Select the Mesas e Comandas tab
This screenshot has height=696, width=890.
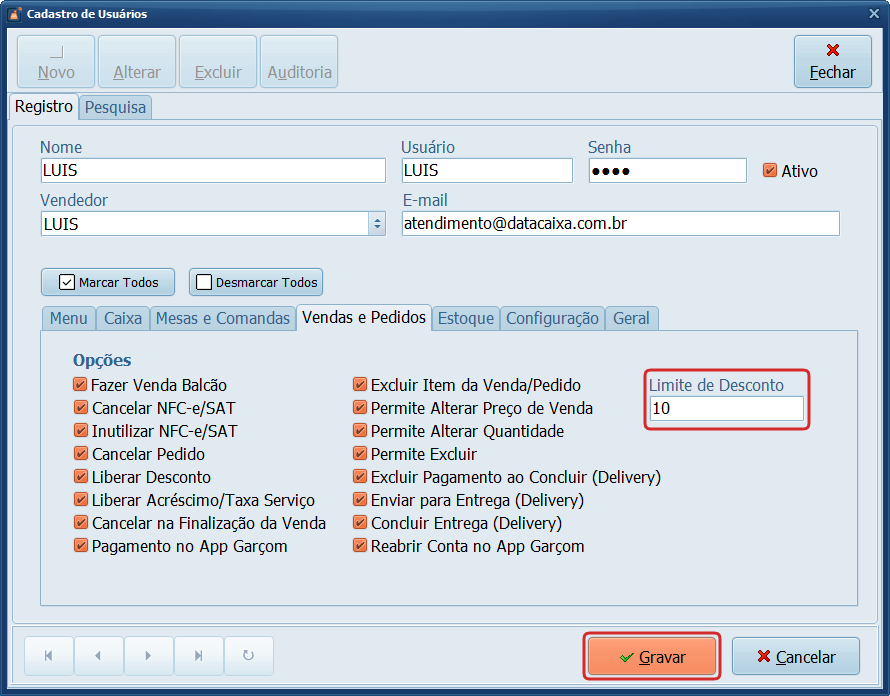(221, 318)
